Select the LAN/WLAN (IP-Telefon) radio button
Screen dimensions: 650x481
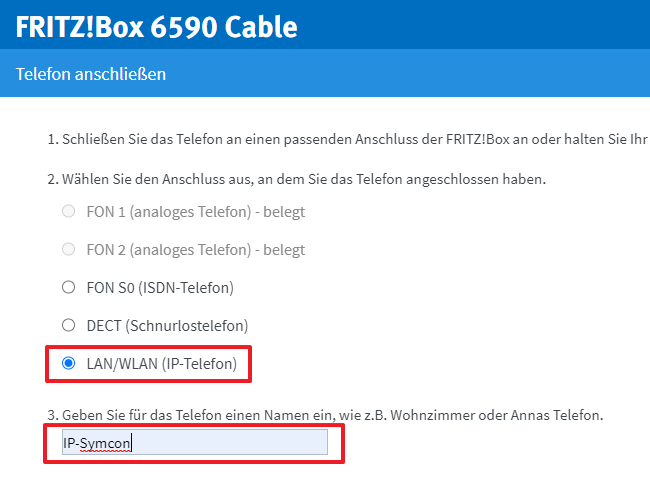(68, 364)
